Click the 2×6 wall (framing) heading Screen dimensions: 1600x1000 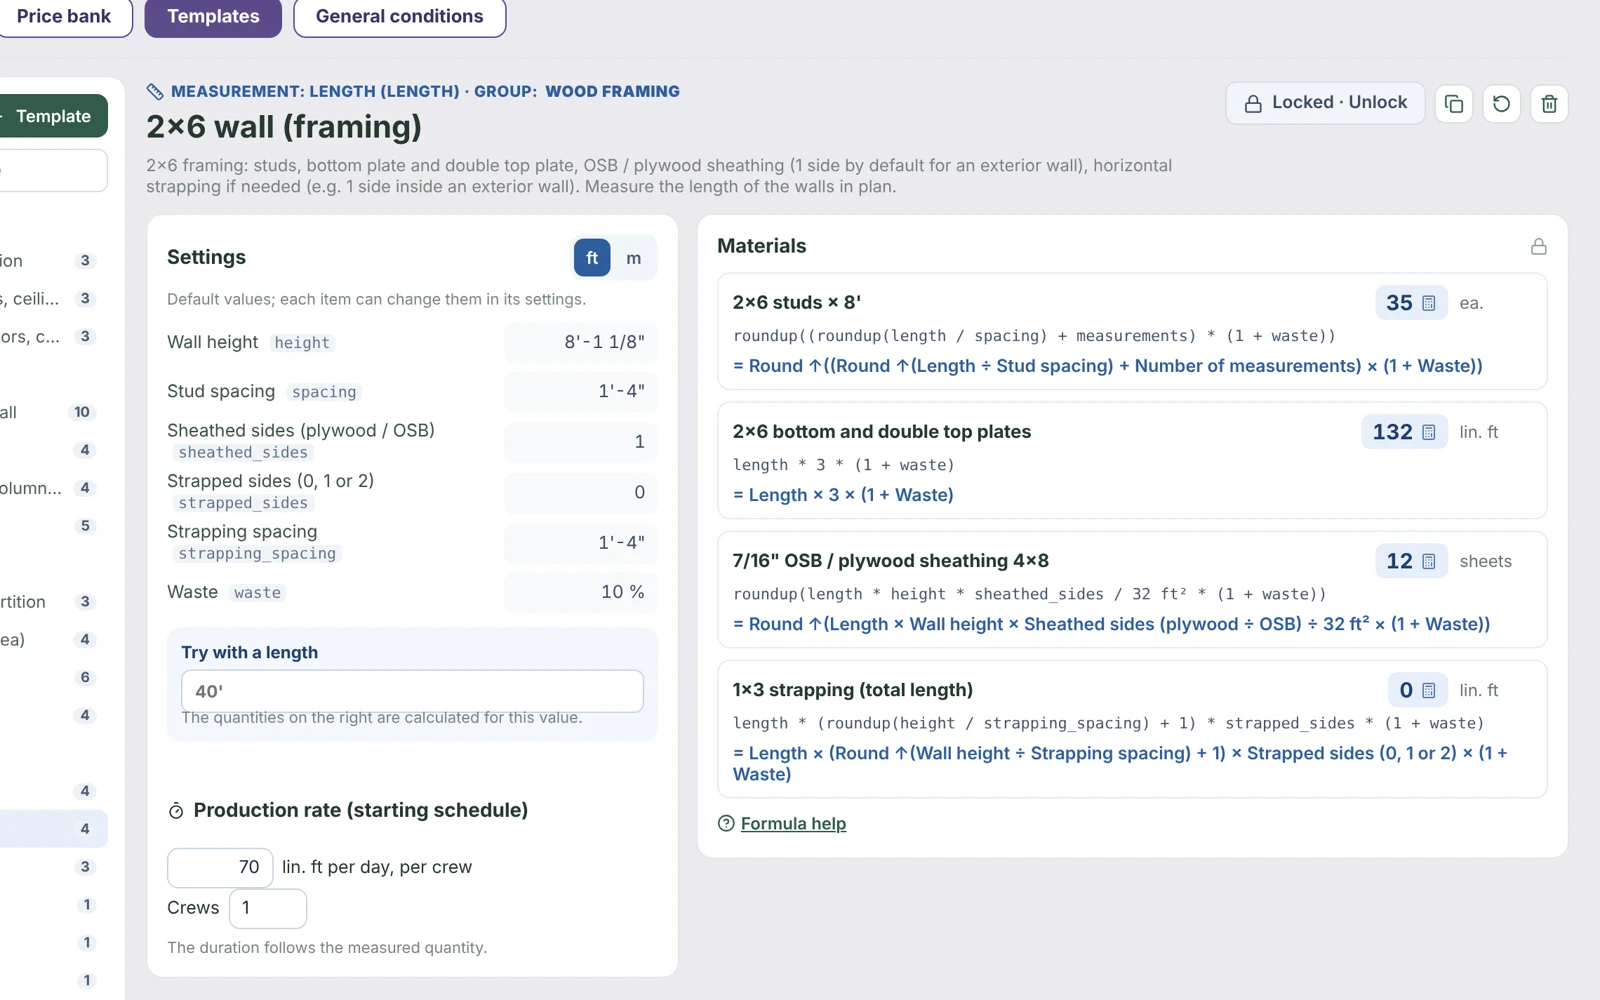pyautogui.click(x=284, y=127)
